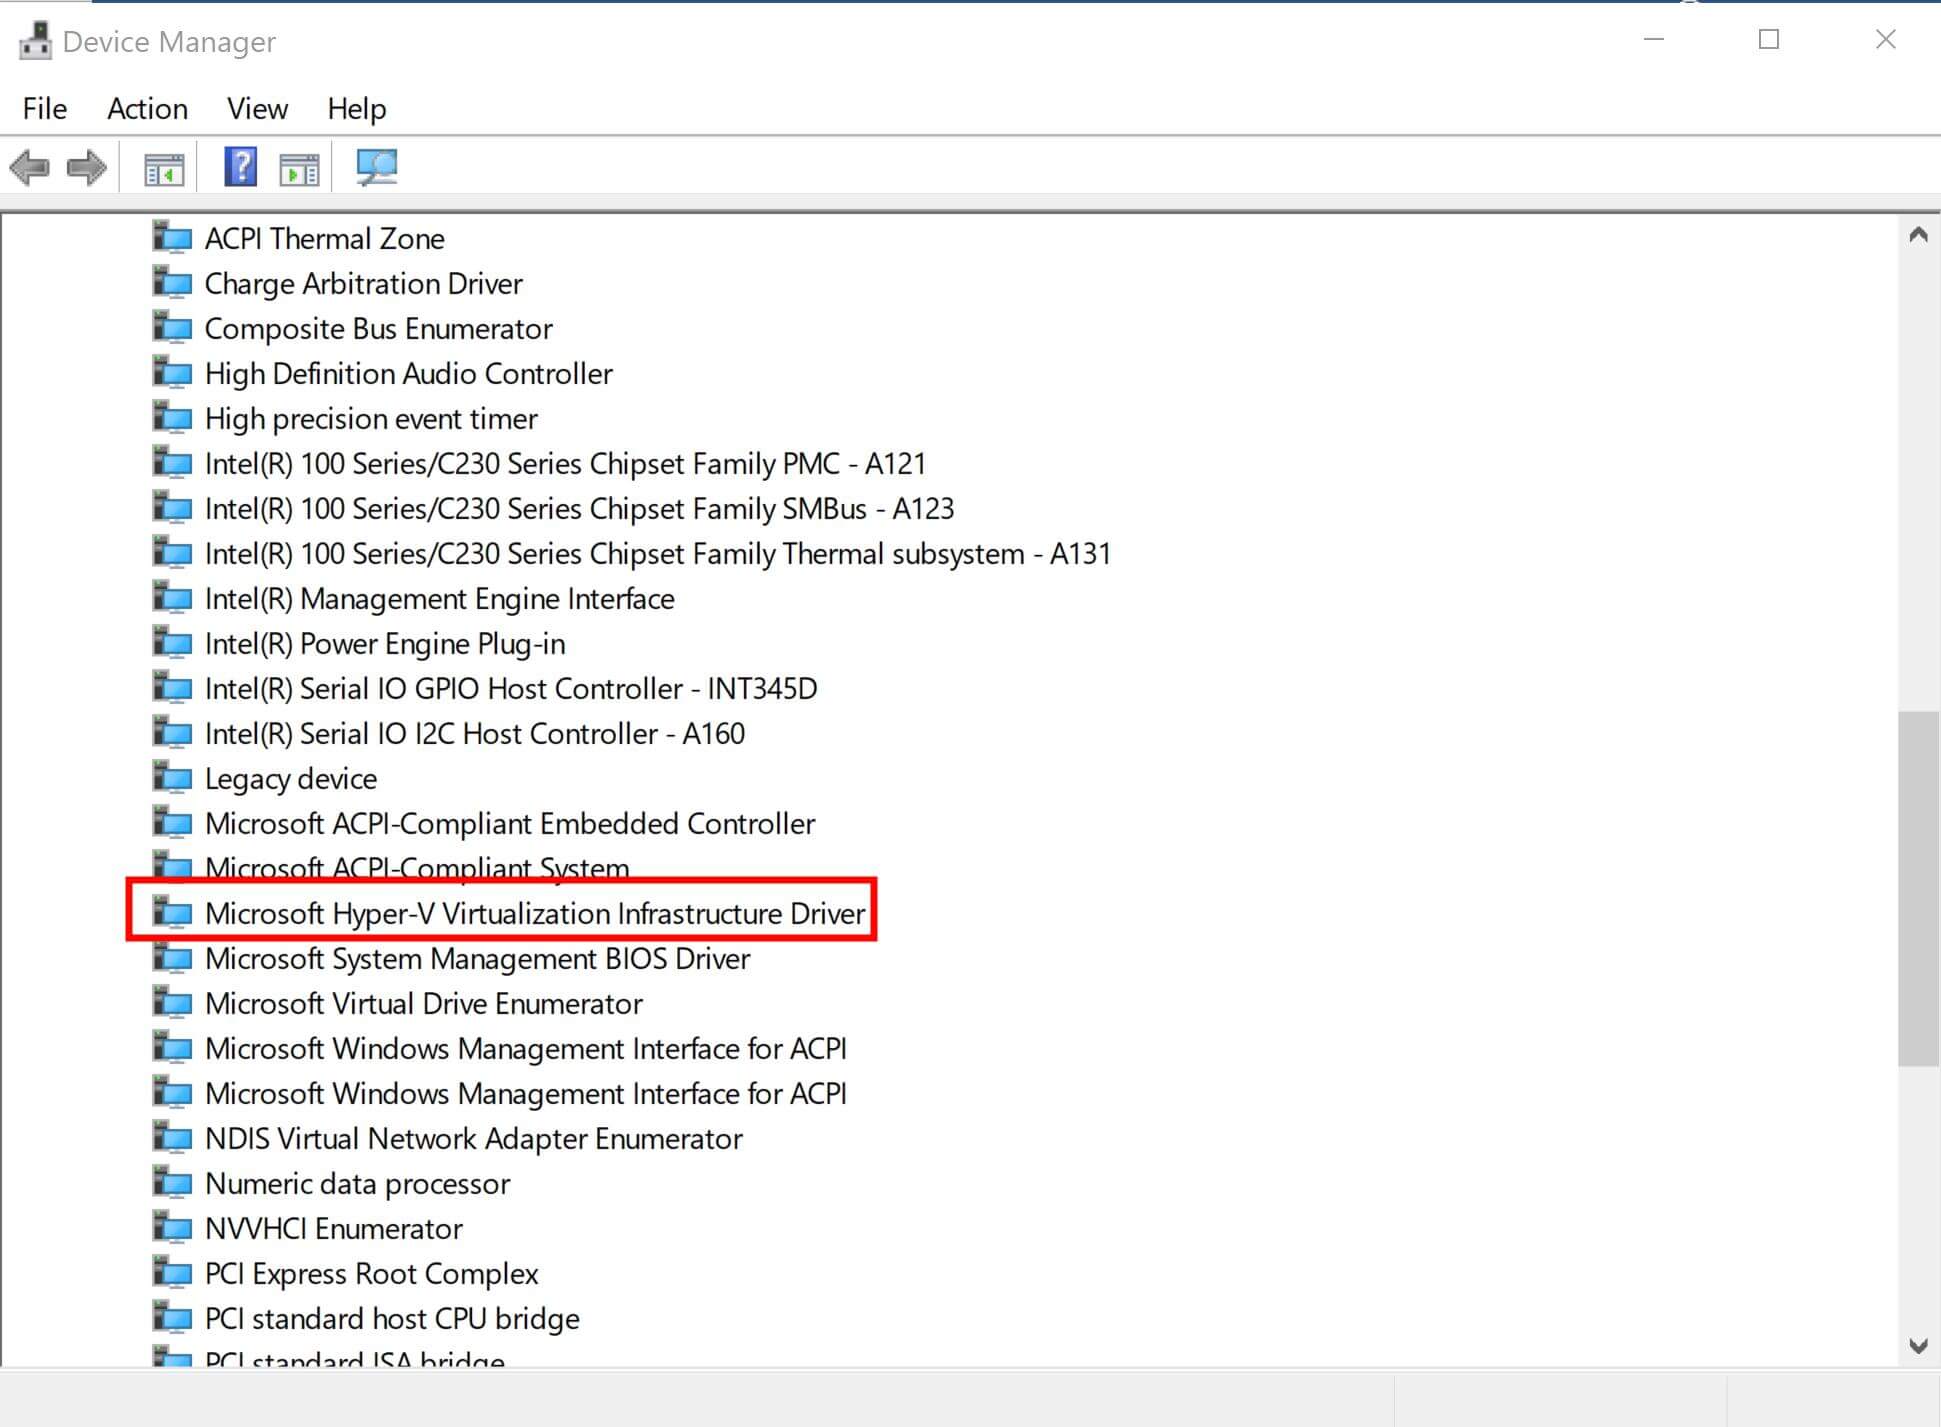Viewport: 1941px width, 1427px height.
Task: Open the File menu
Action: 43,108
